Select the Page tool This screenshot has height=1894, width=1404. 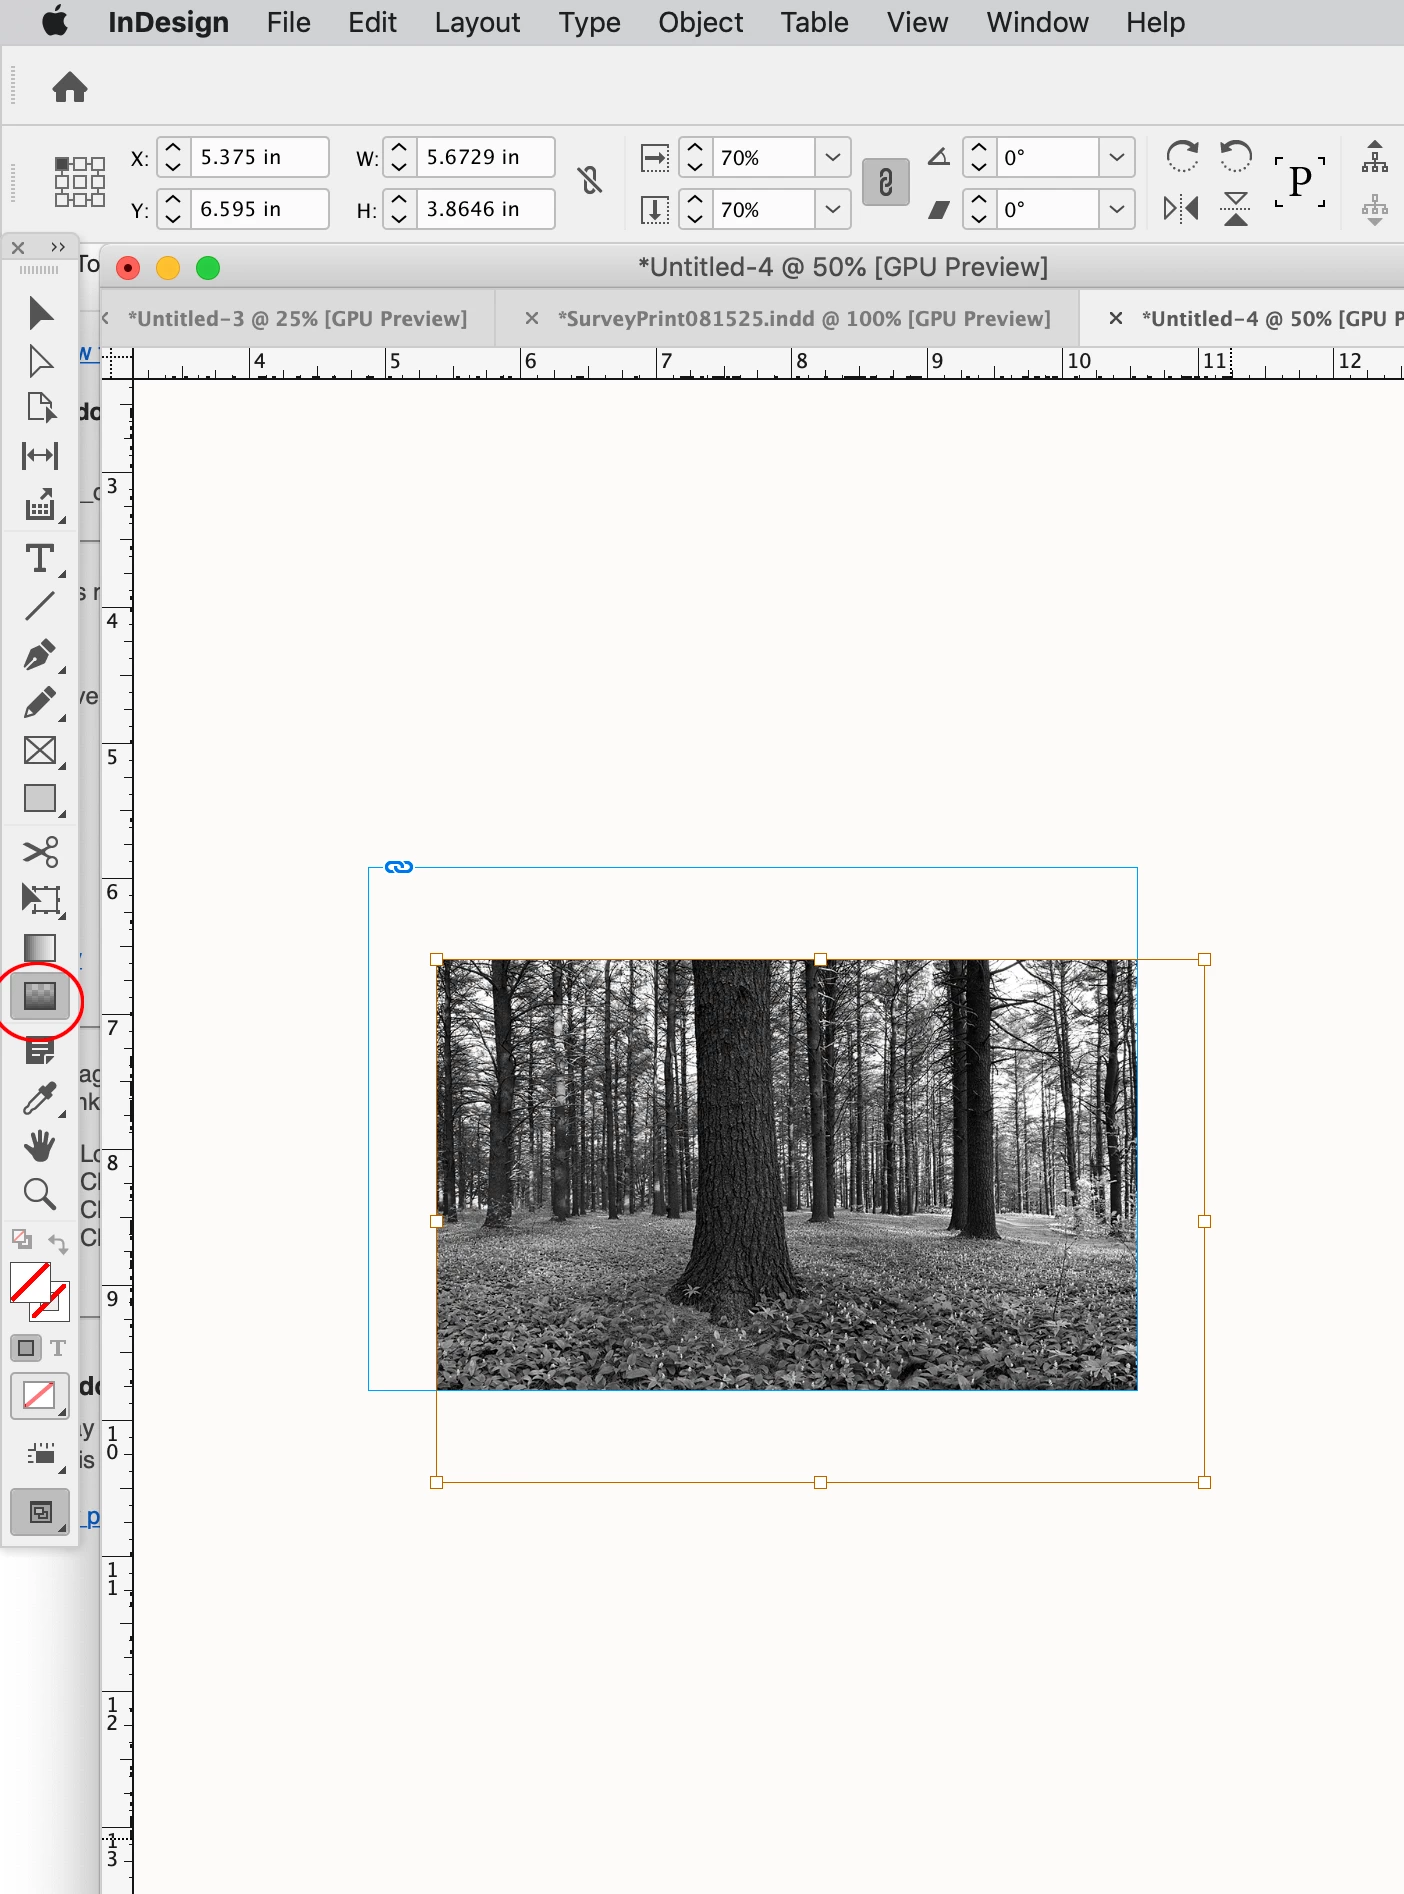pos(40,408)
